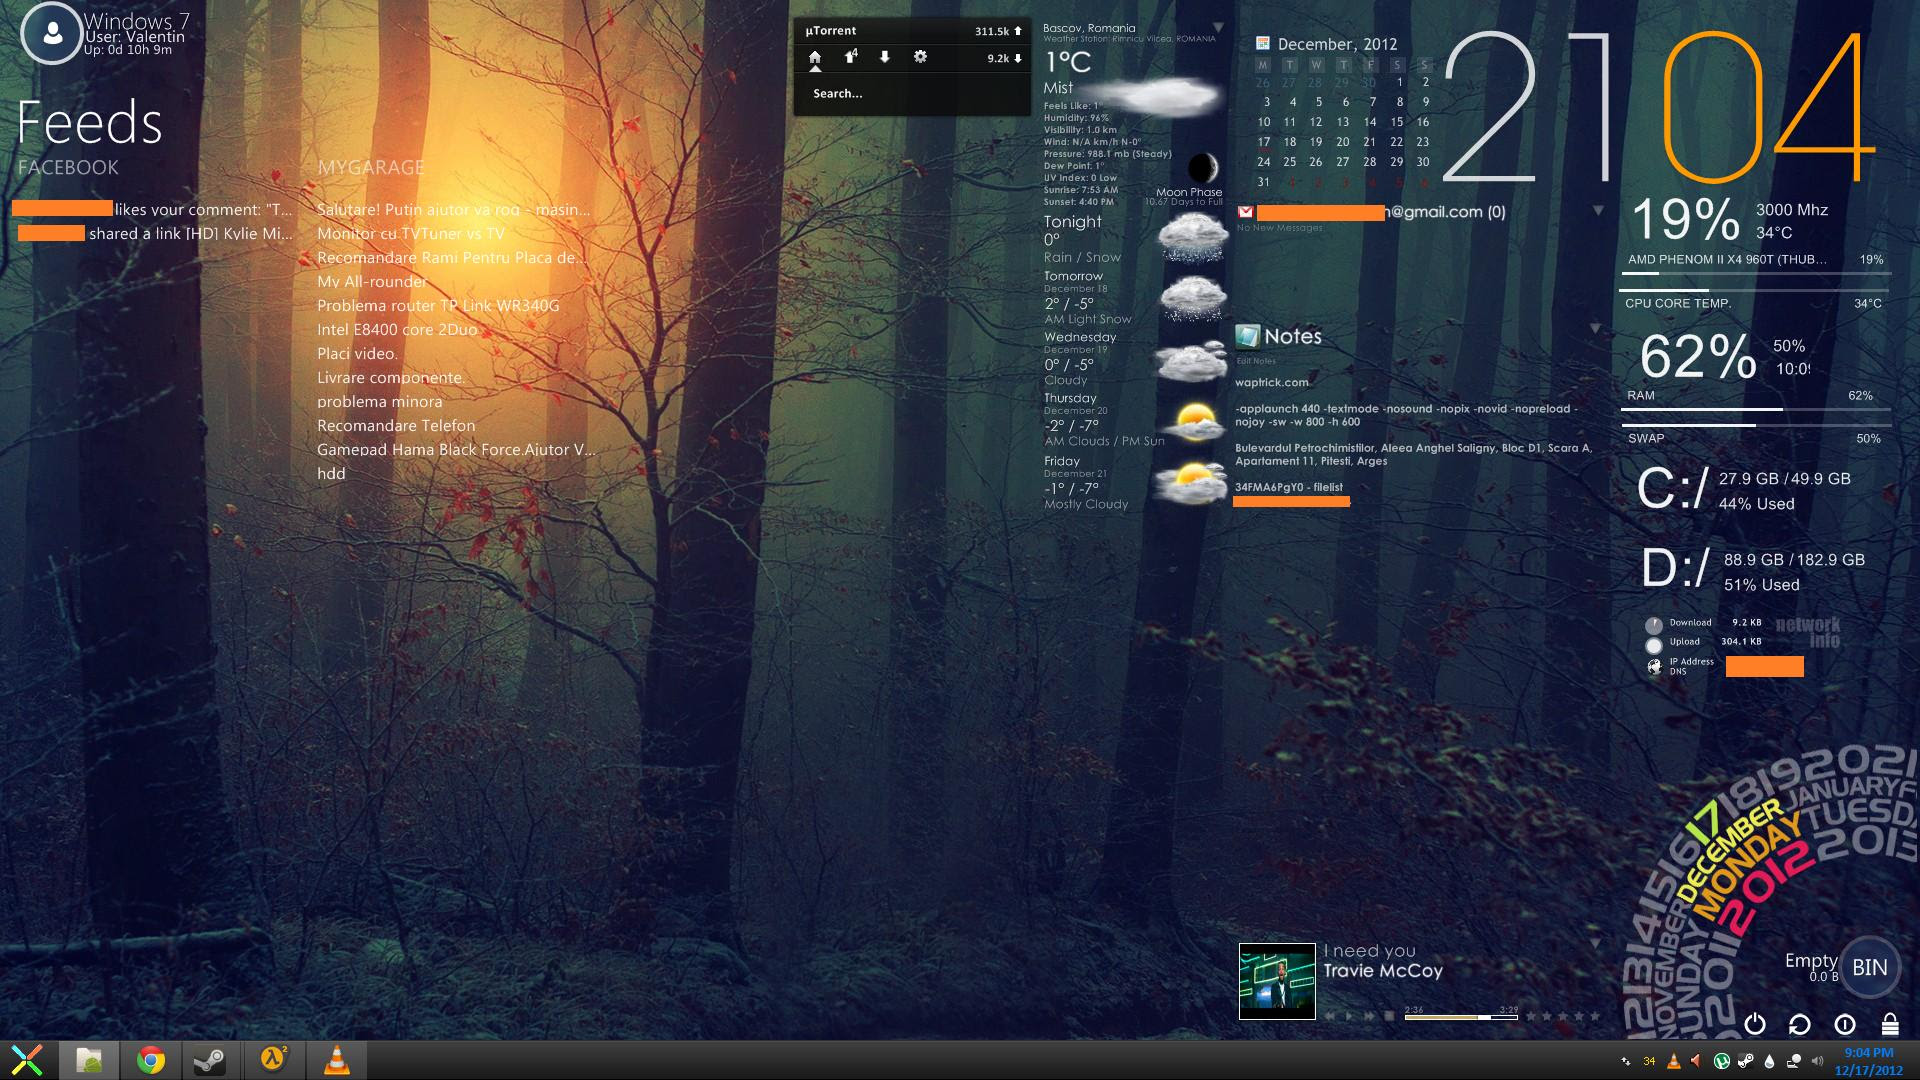Open µTorrent settings gear icon
The width and height of the screenshot is (1920, 1080).
920,57
